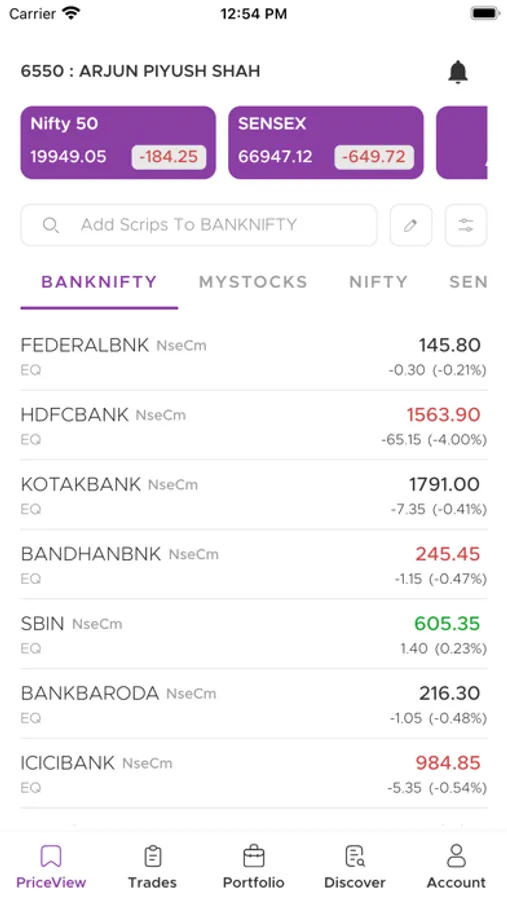Screen dimensions: 507x900
Task: Open the Trades clipboard icon
Action: tap(152, 856)
